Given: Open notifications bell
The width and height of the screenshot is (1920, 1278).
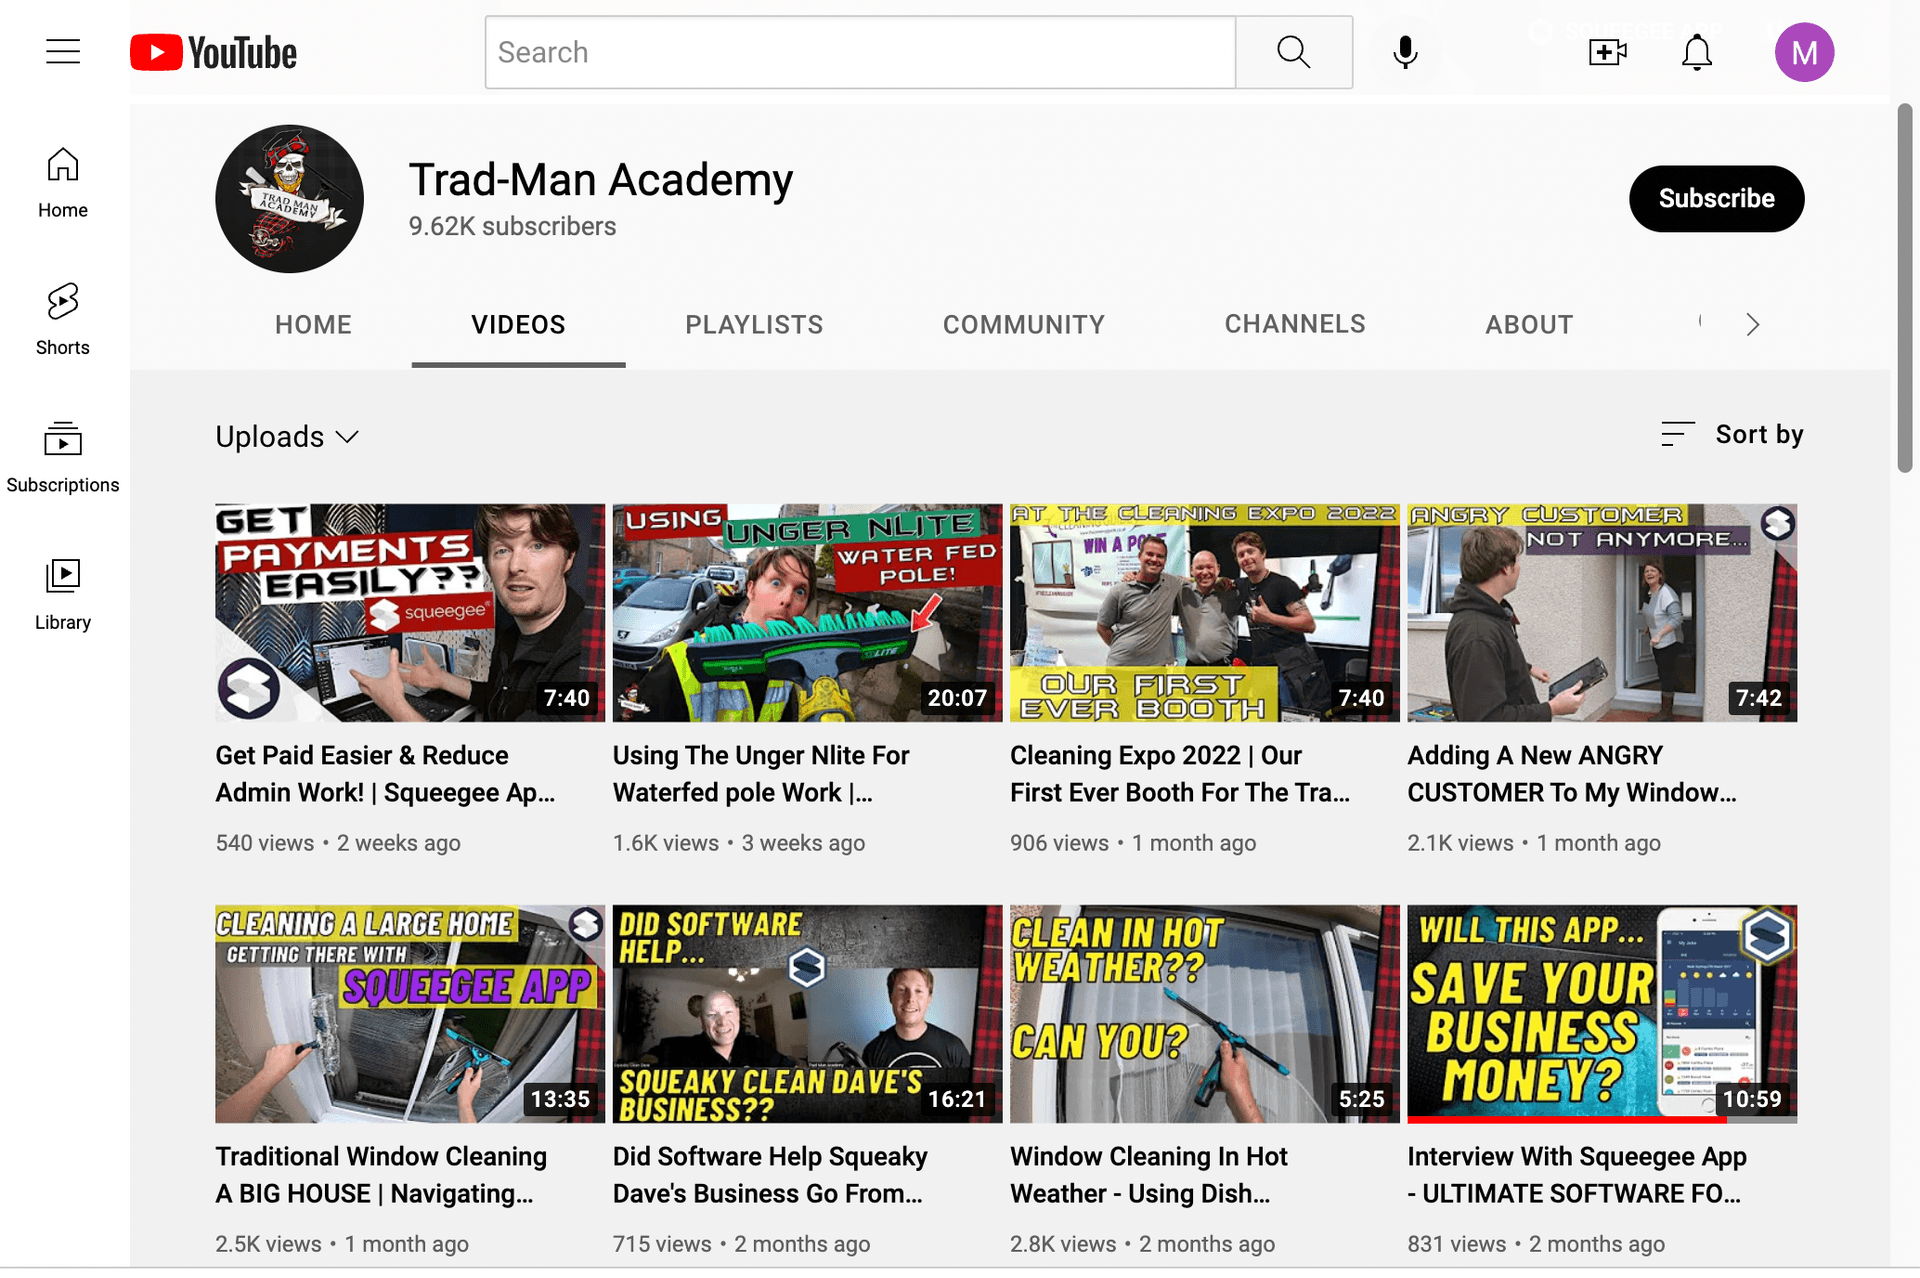Looking at the screenshot, I should (x=1697, y=52).
